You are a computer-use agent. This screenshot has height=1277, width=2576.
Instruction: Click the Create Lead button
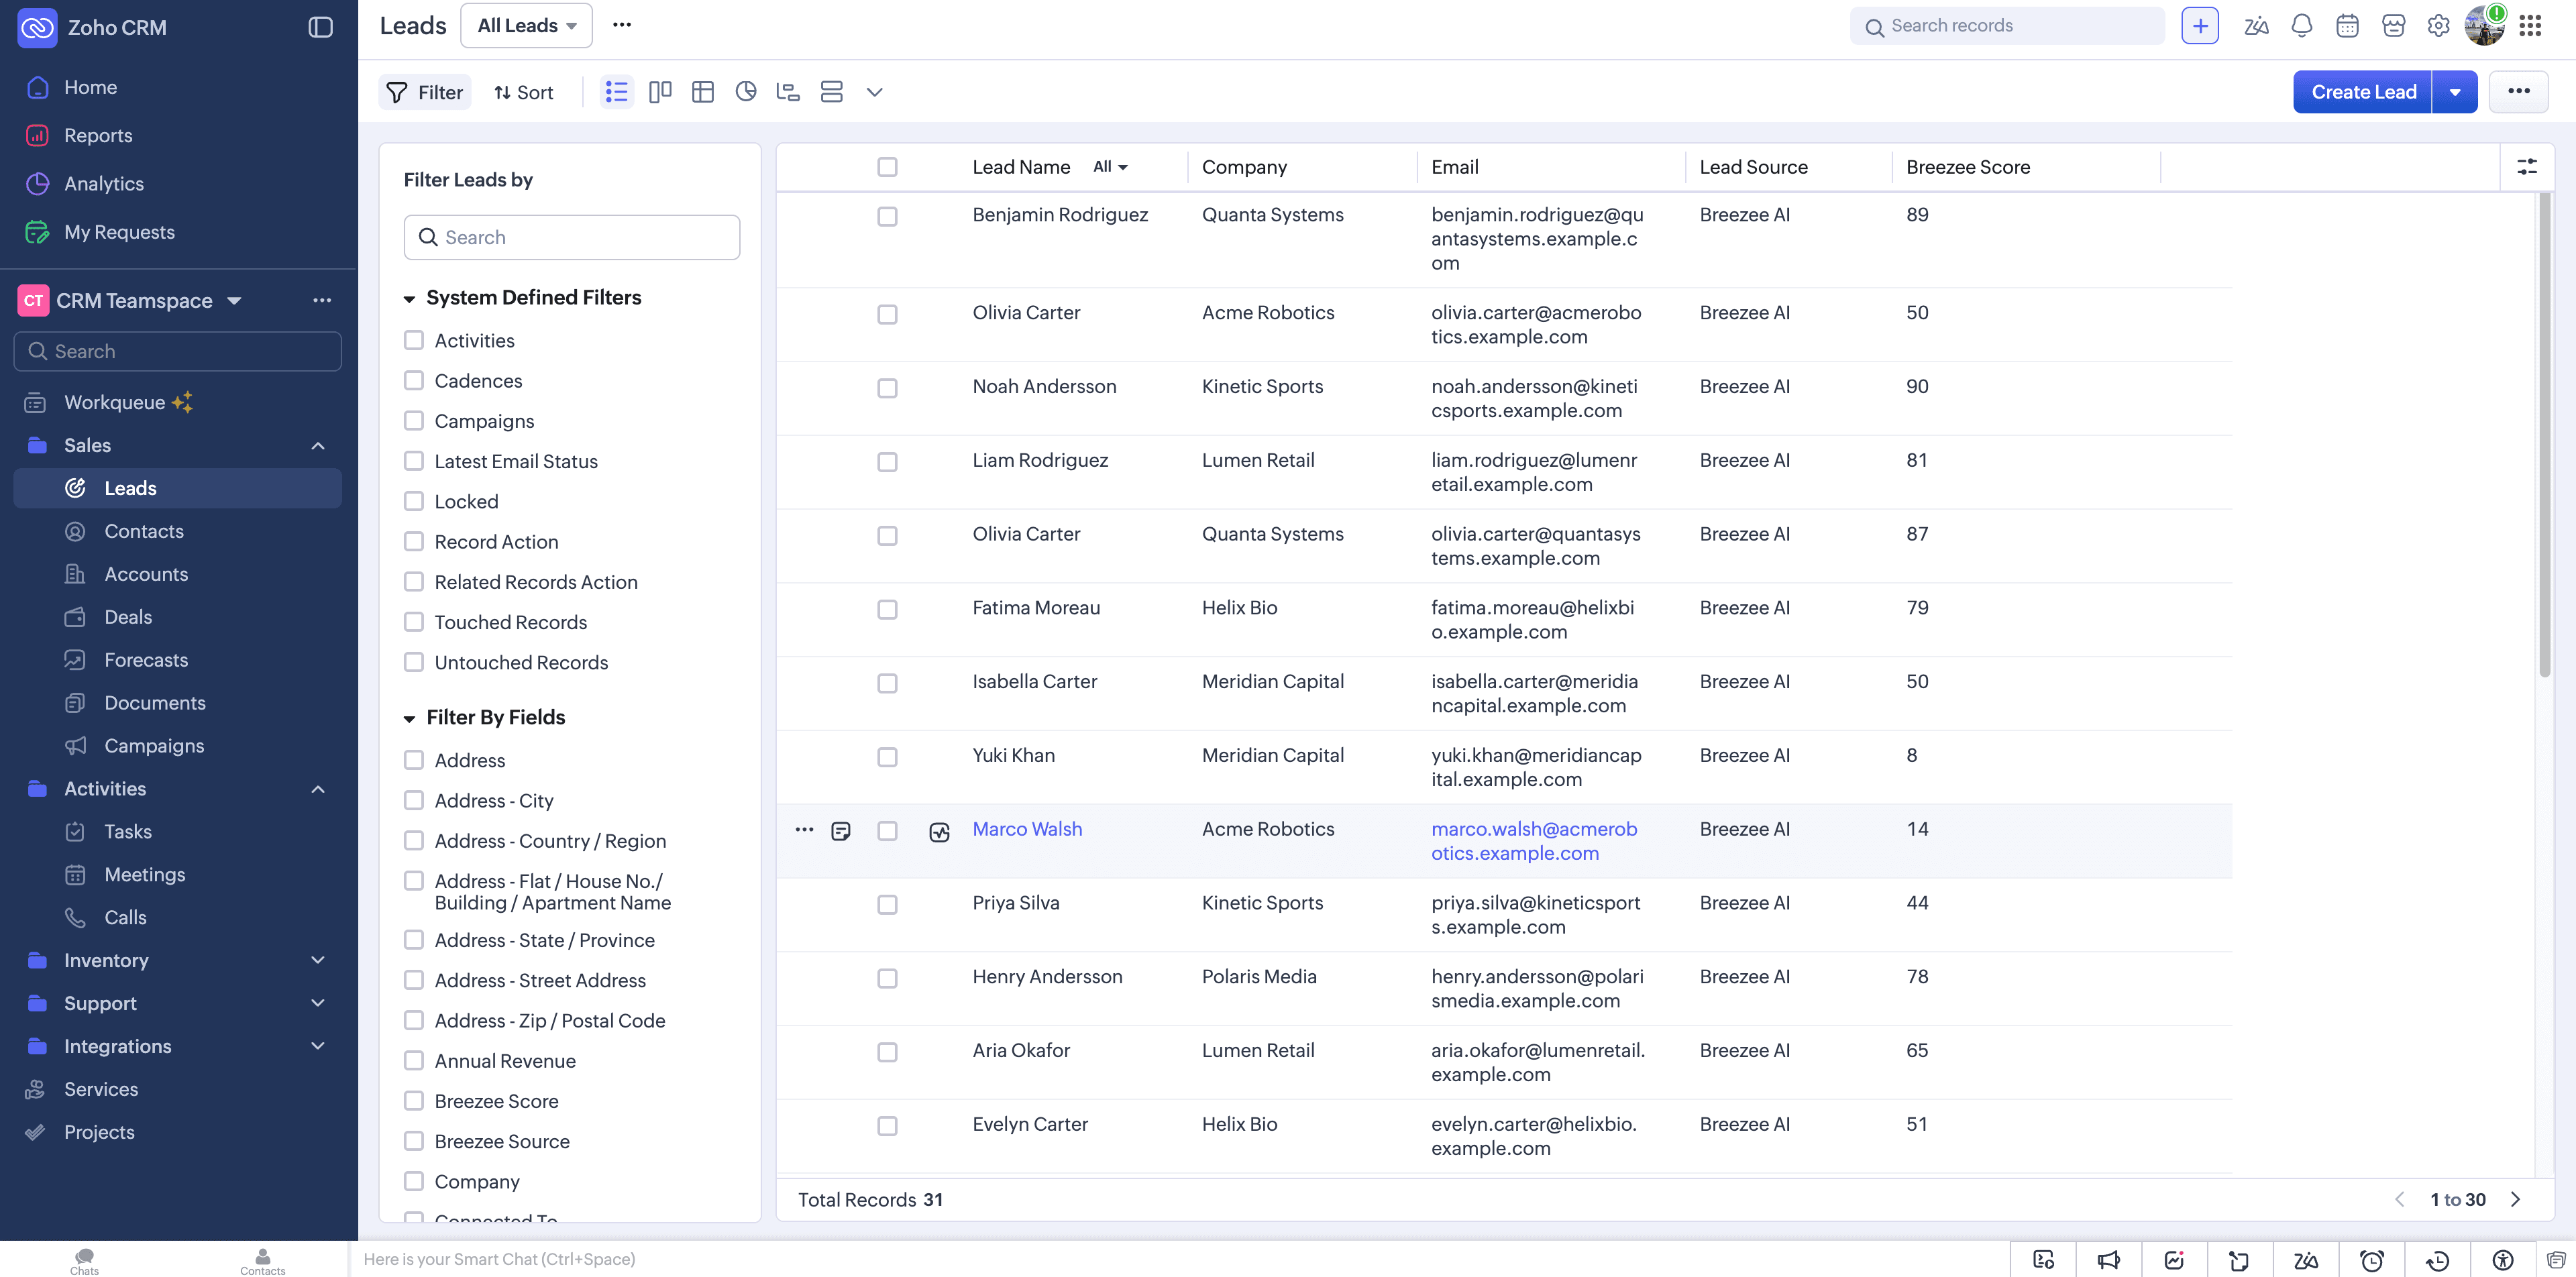point(2362,92)
